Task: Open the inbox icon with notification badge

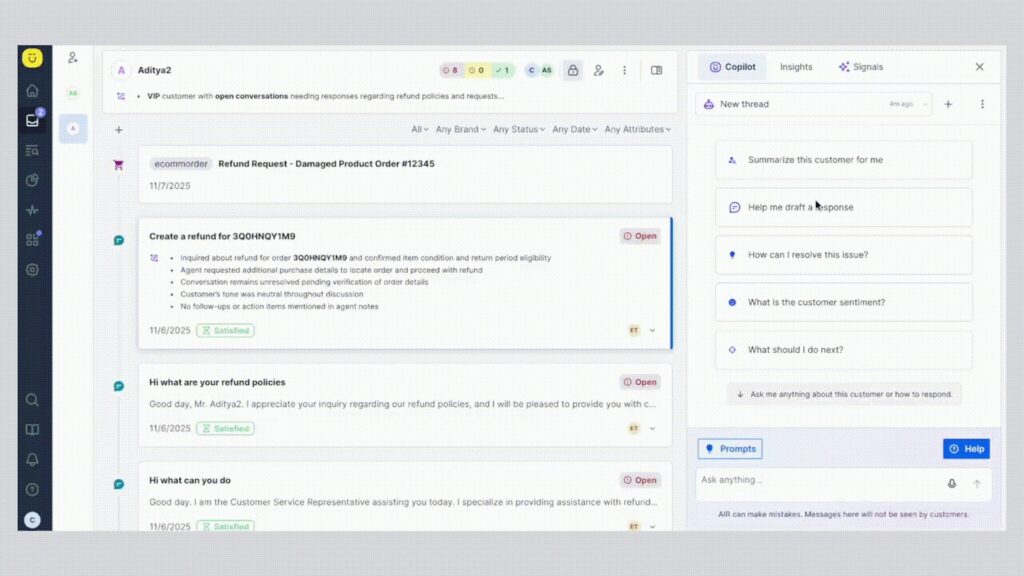Action: pyautogui.click(x=32, y=120)
